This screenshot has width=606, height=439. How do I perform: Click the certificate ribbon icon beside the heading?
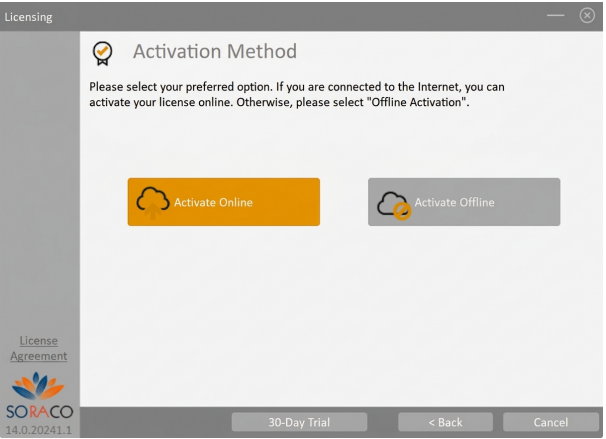click(102, 52)
